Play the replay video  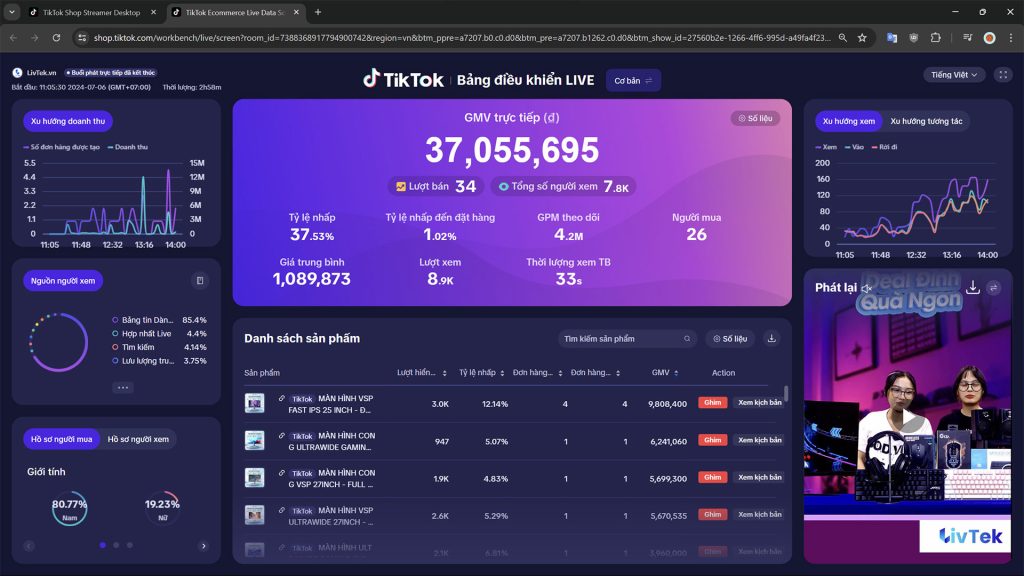pos(908,419)
